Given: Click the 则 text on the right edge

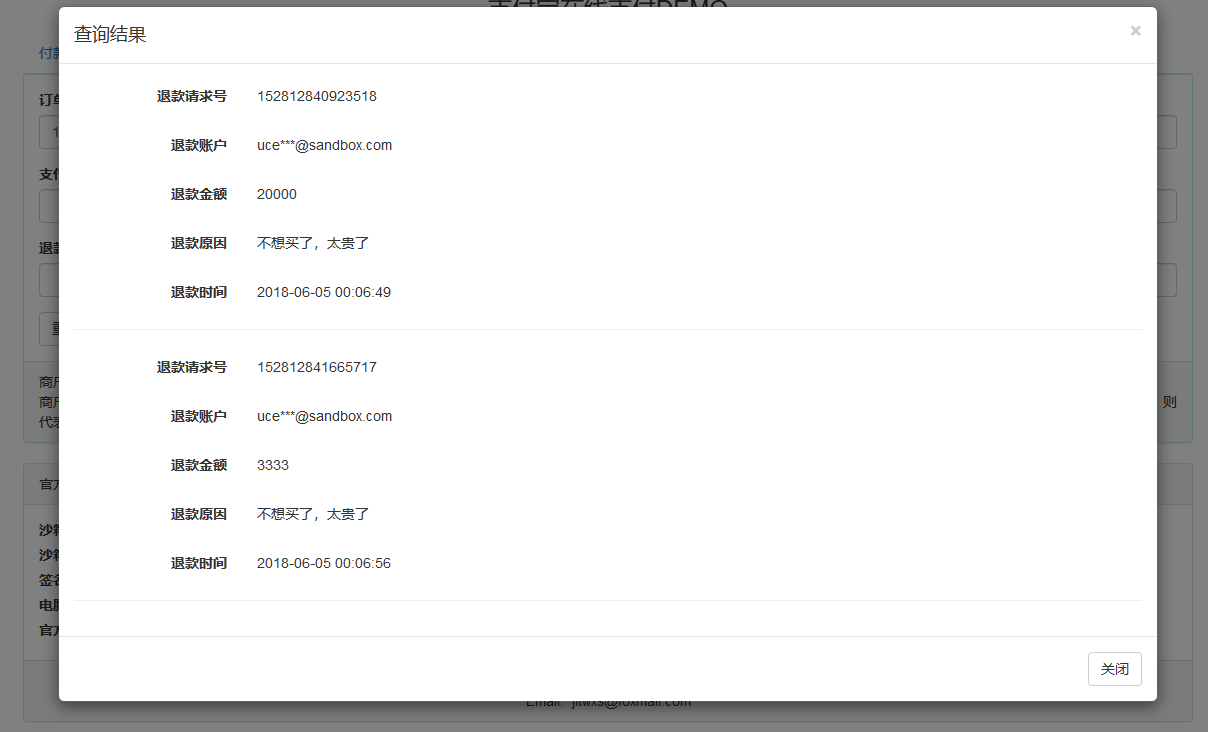Looking at the screenshot, I should [1170, 402].
